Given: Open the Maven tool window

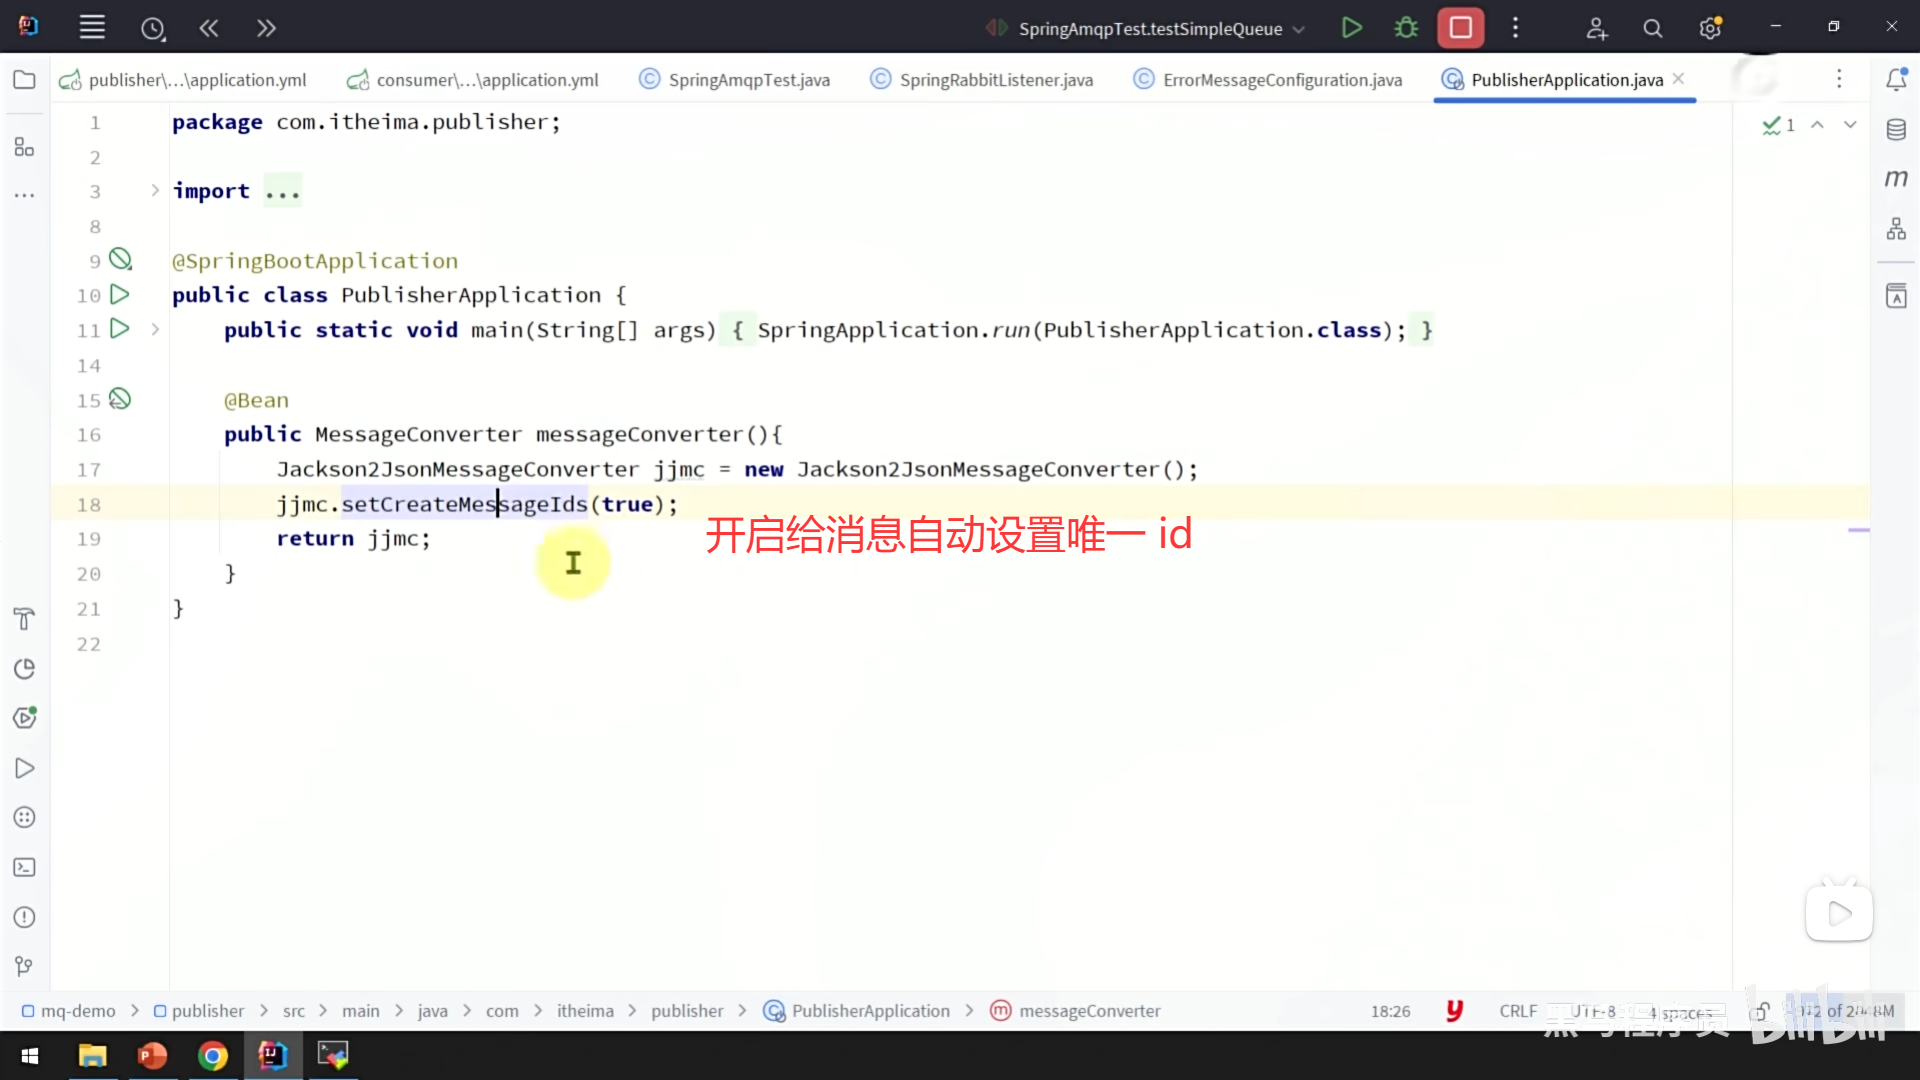Looking at the screenshot, I should pyautogui.click(x=1896, y=178).
